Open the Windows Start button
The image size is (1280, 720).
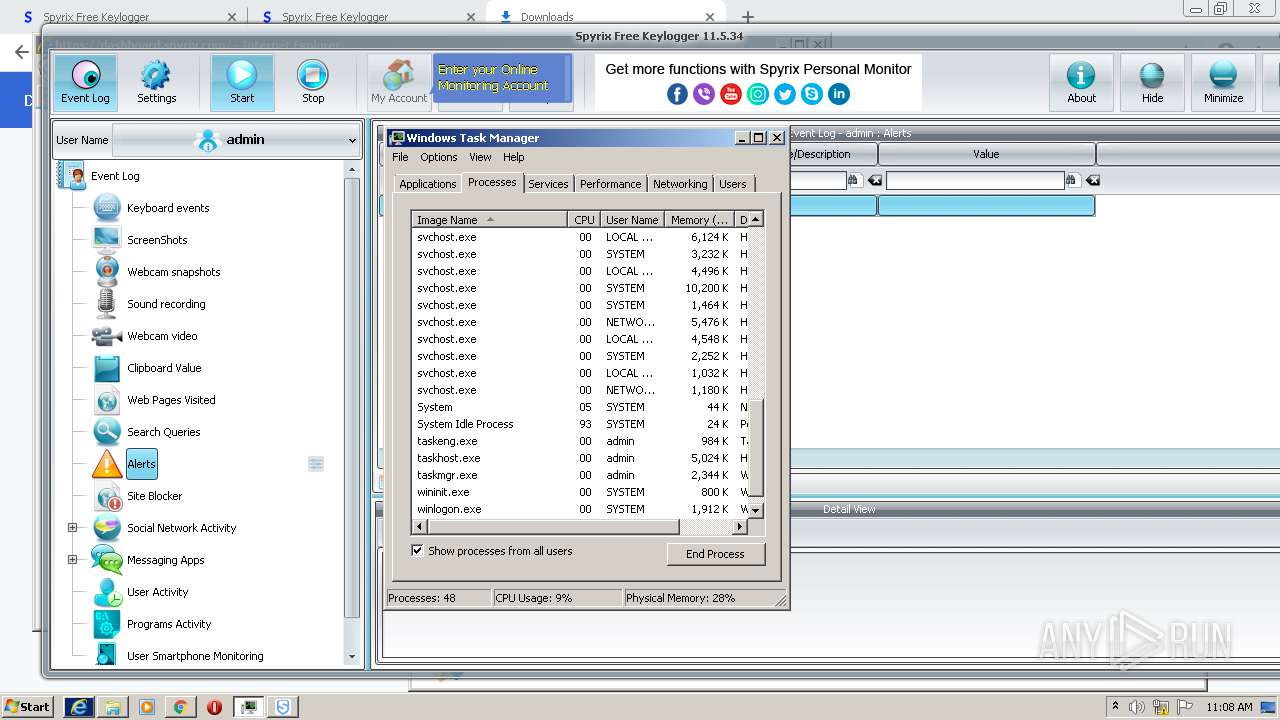pos(27,706)
